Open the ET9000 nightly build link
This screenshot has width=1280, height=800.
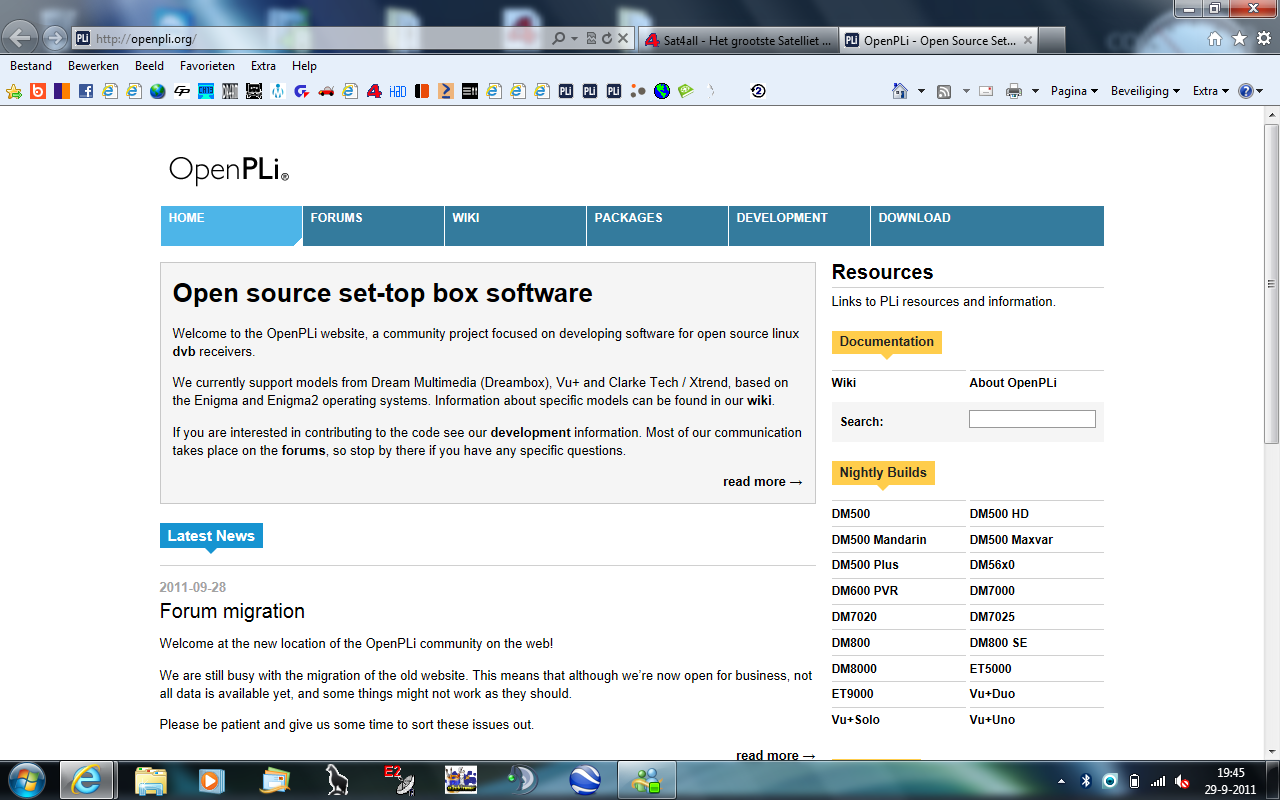[x=852, y=694]
